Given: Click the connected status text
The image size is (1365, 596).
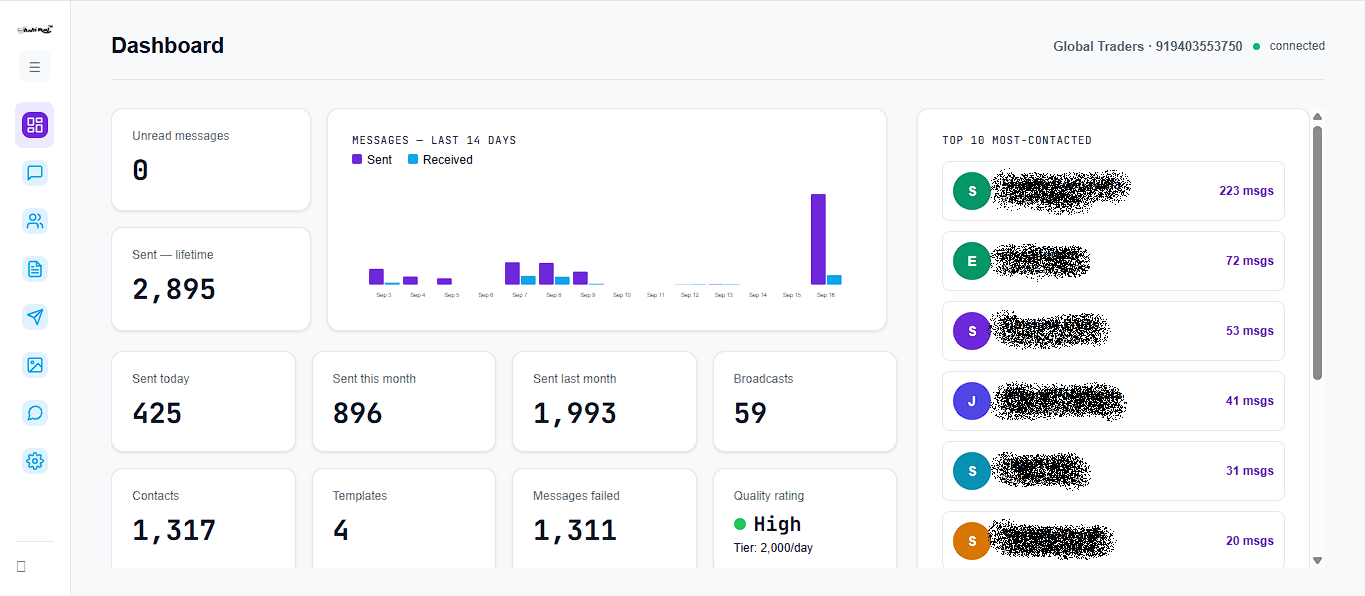Looking at the screenshot, I should (x=1297, y=46).
